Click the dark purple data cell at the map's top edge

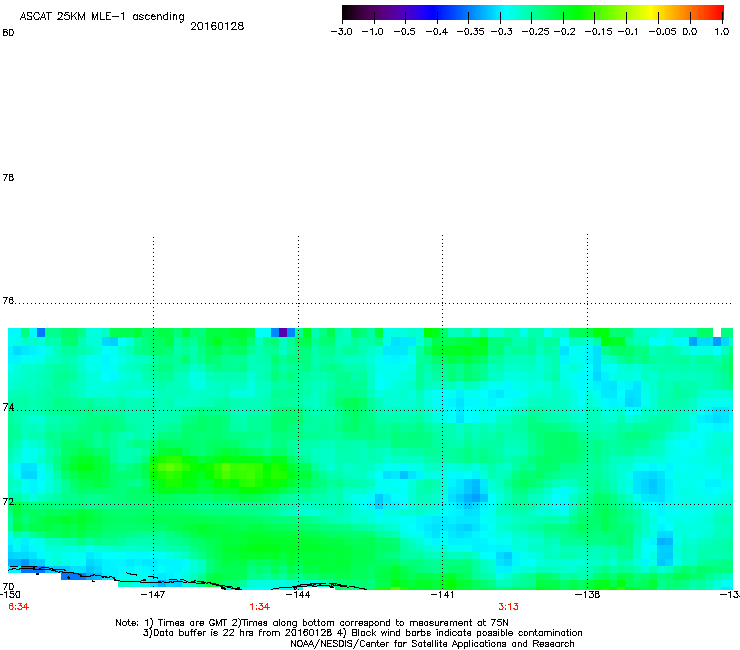coord(283,332)
